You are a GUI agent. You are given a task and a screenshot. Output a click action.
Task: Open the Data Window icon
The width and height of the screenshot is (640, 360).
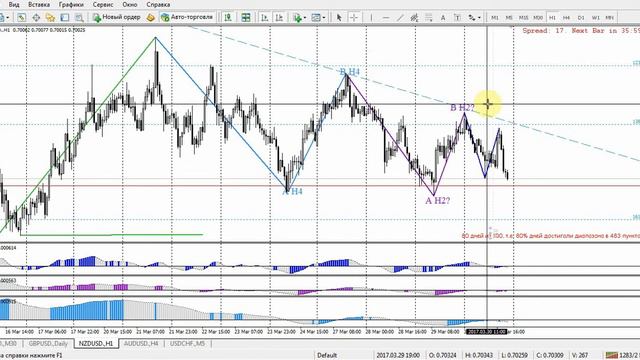pos(36,17)
